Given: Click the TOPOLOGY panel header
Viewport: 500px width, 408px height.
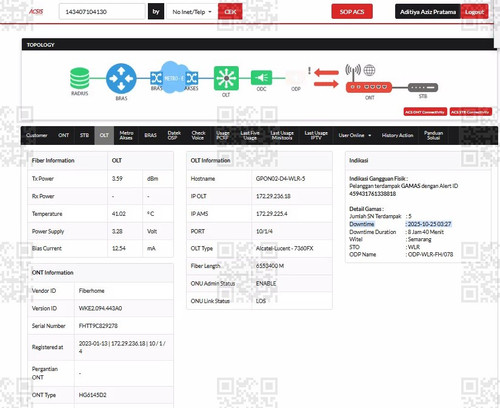Looking at the screenshot, I should tap(257, 45).
